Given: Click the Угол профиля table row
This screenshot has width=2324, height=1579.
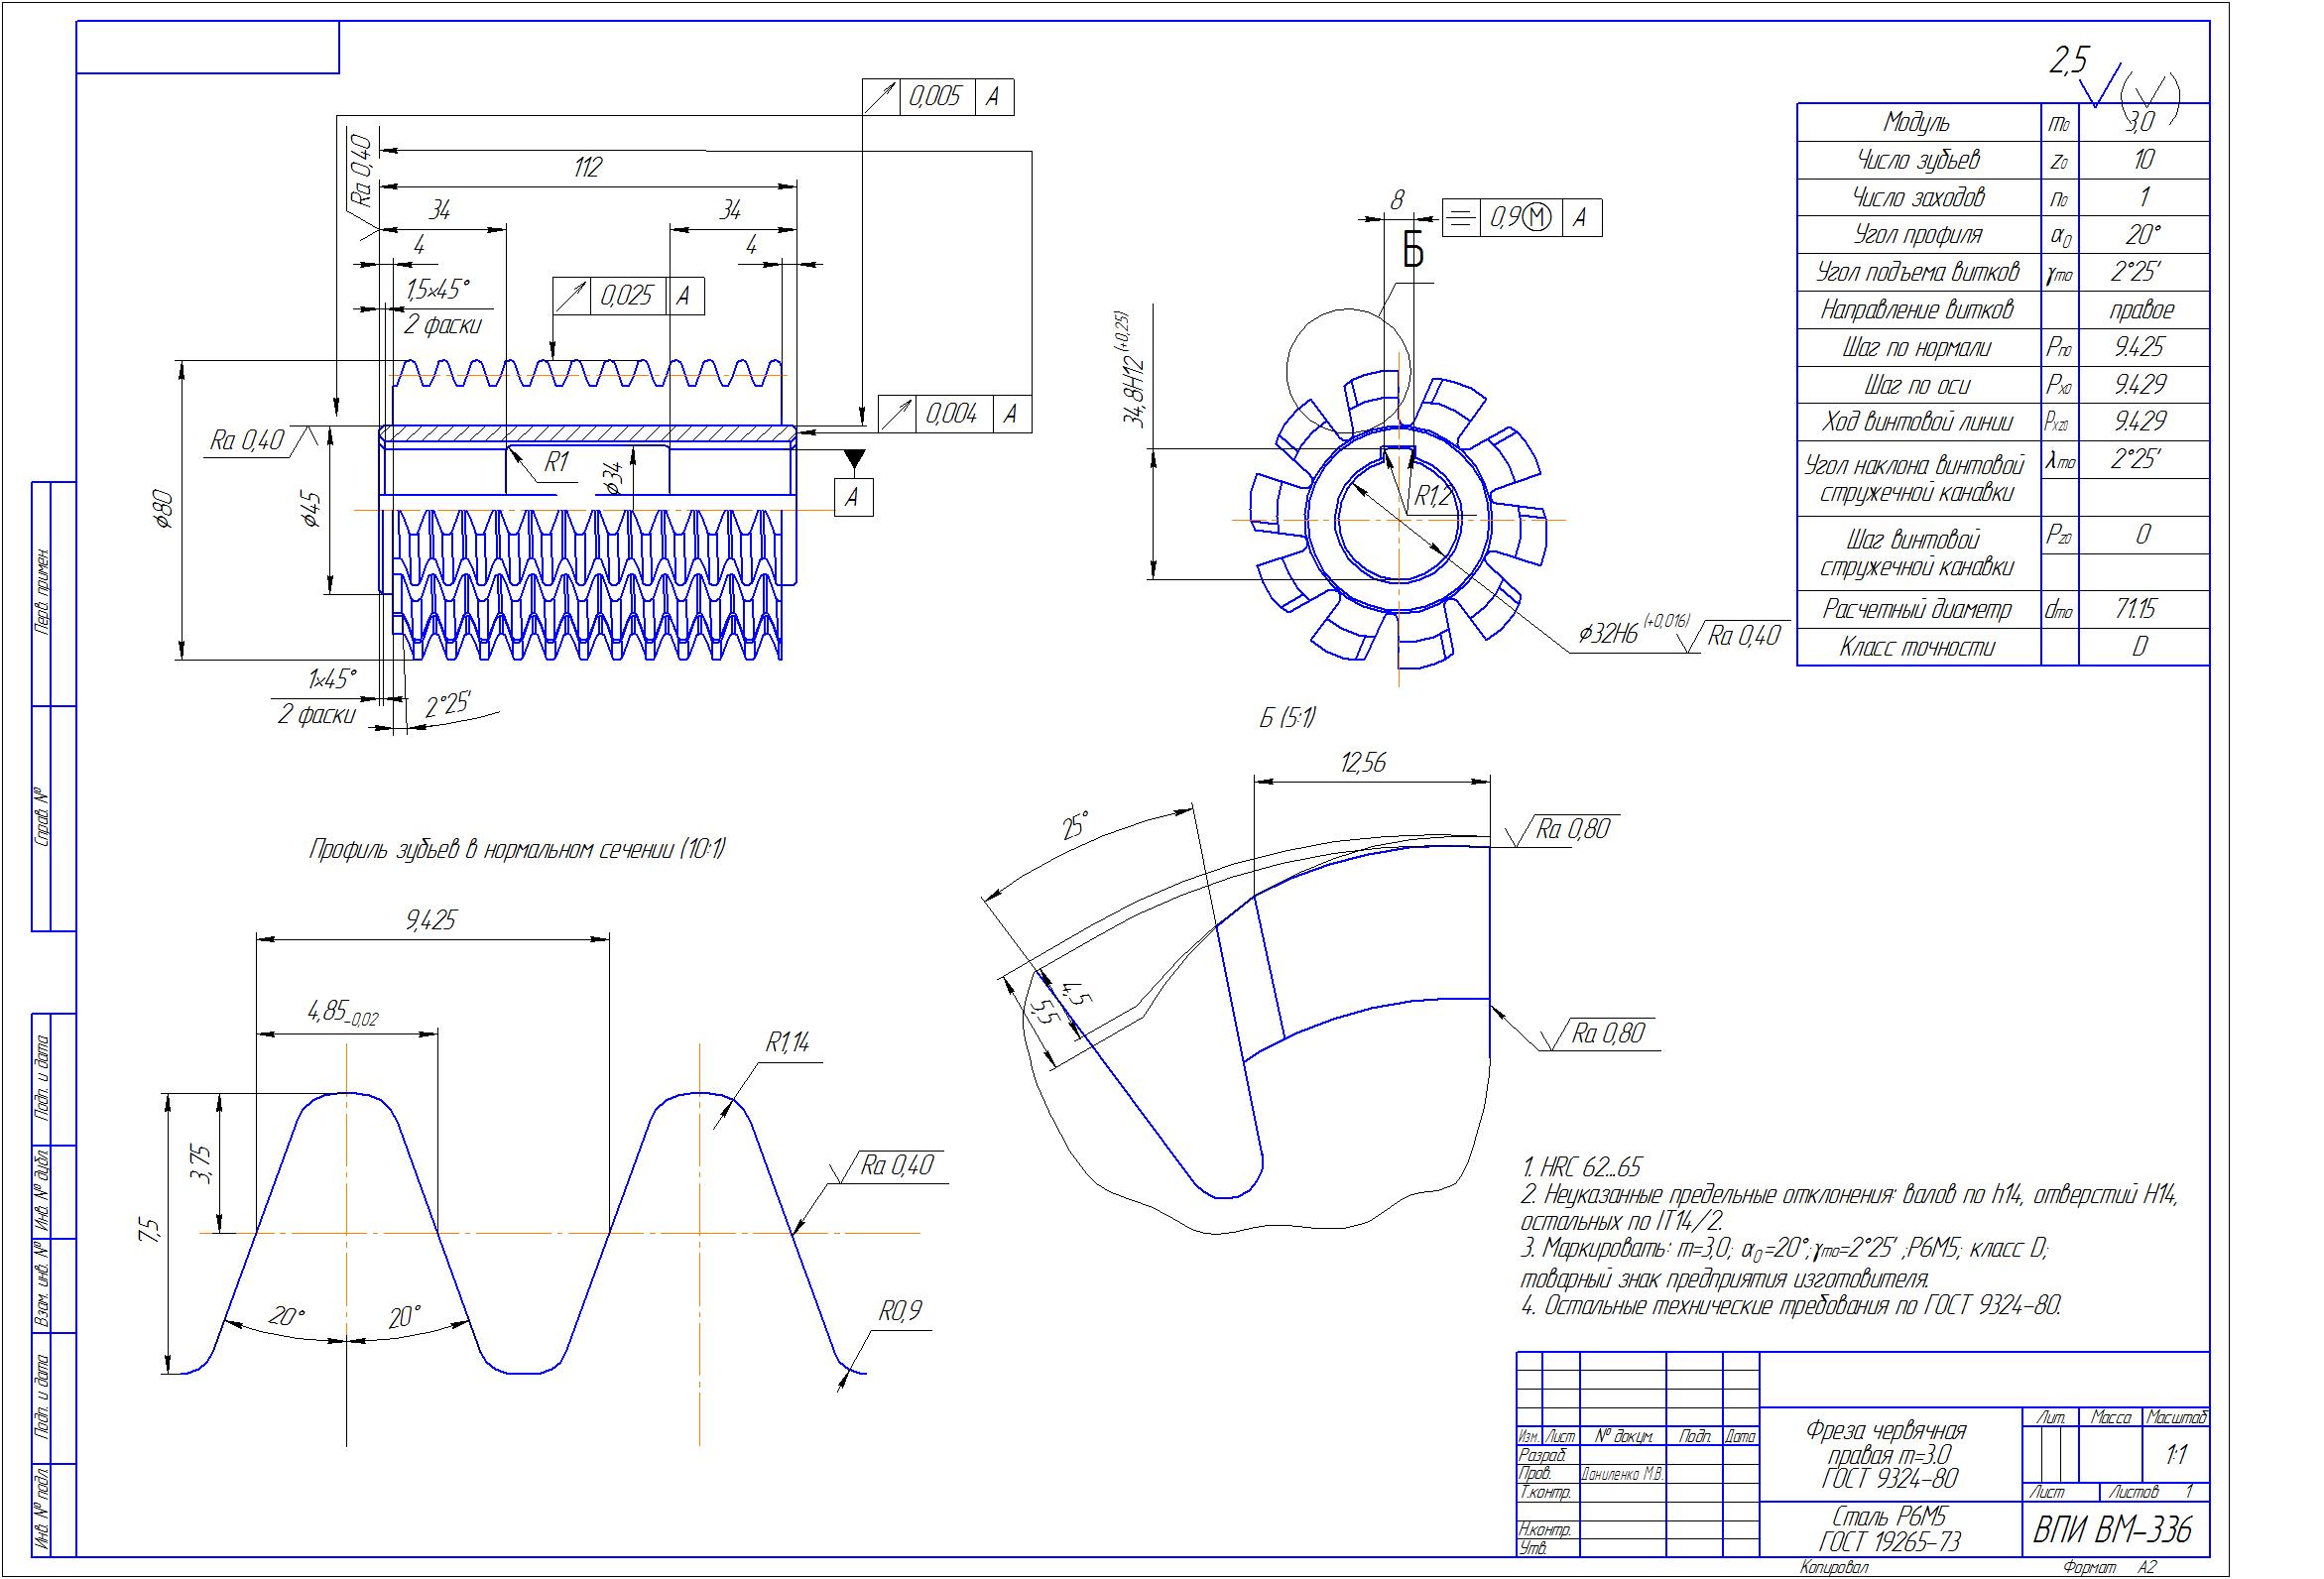Looking at the screenshot, I should click(x=2003, y=235).
